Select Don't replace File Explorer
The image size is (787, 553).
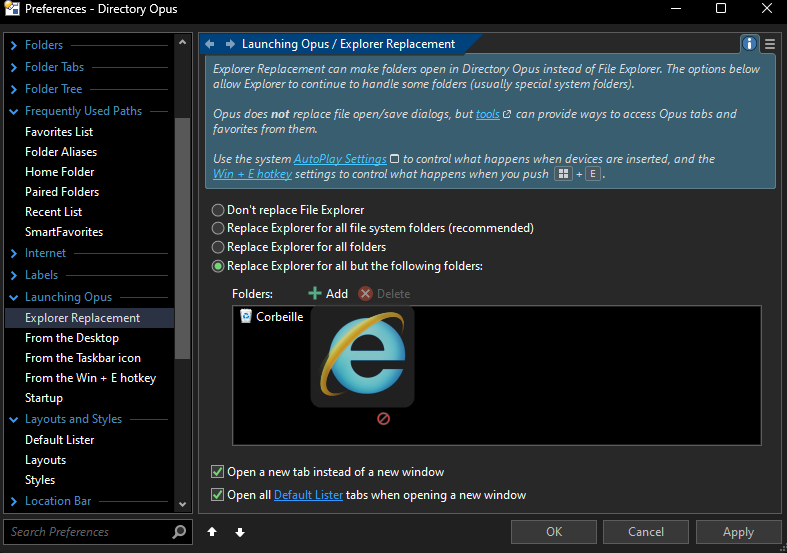click(218, 210)
